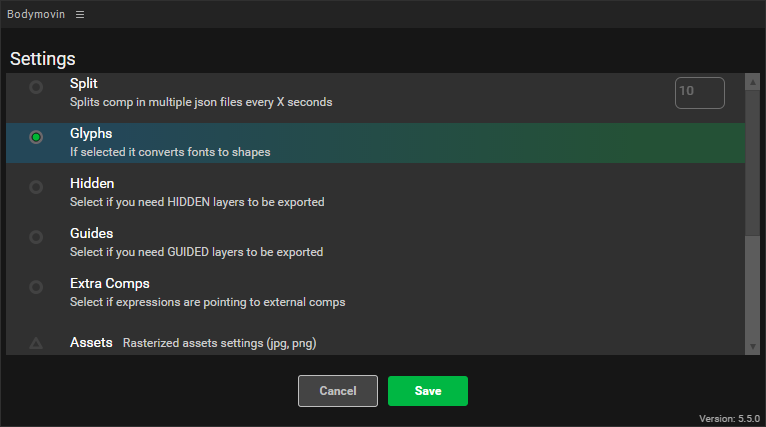Click the Split setting label
Image resolution: width=766 pixels, height=427 pixels.
pyautogui.click(x=84, y=84)
